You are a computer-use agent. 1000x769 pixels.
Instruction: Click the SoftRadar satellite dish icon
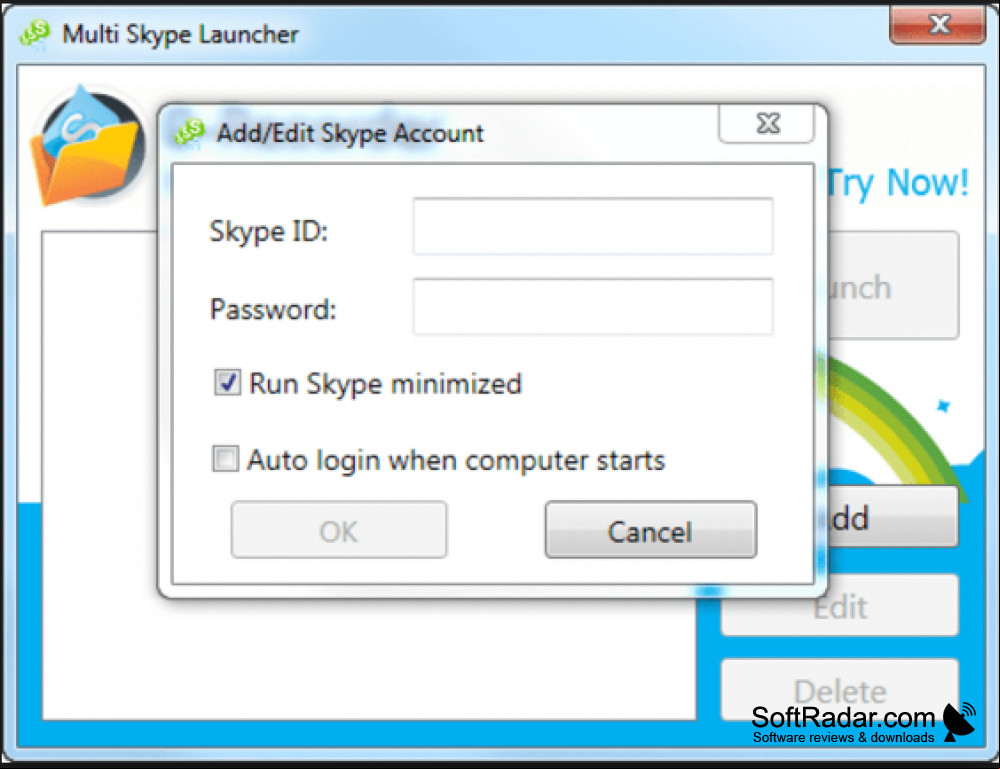959,722
